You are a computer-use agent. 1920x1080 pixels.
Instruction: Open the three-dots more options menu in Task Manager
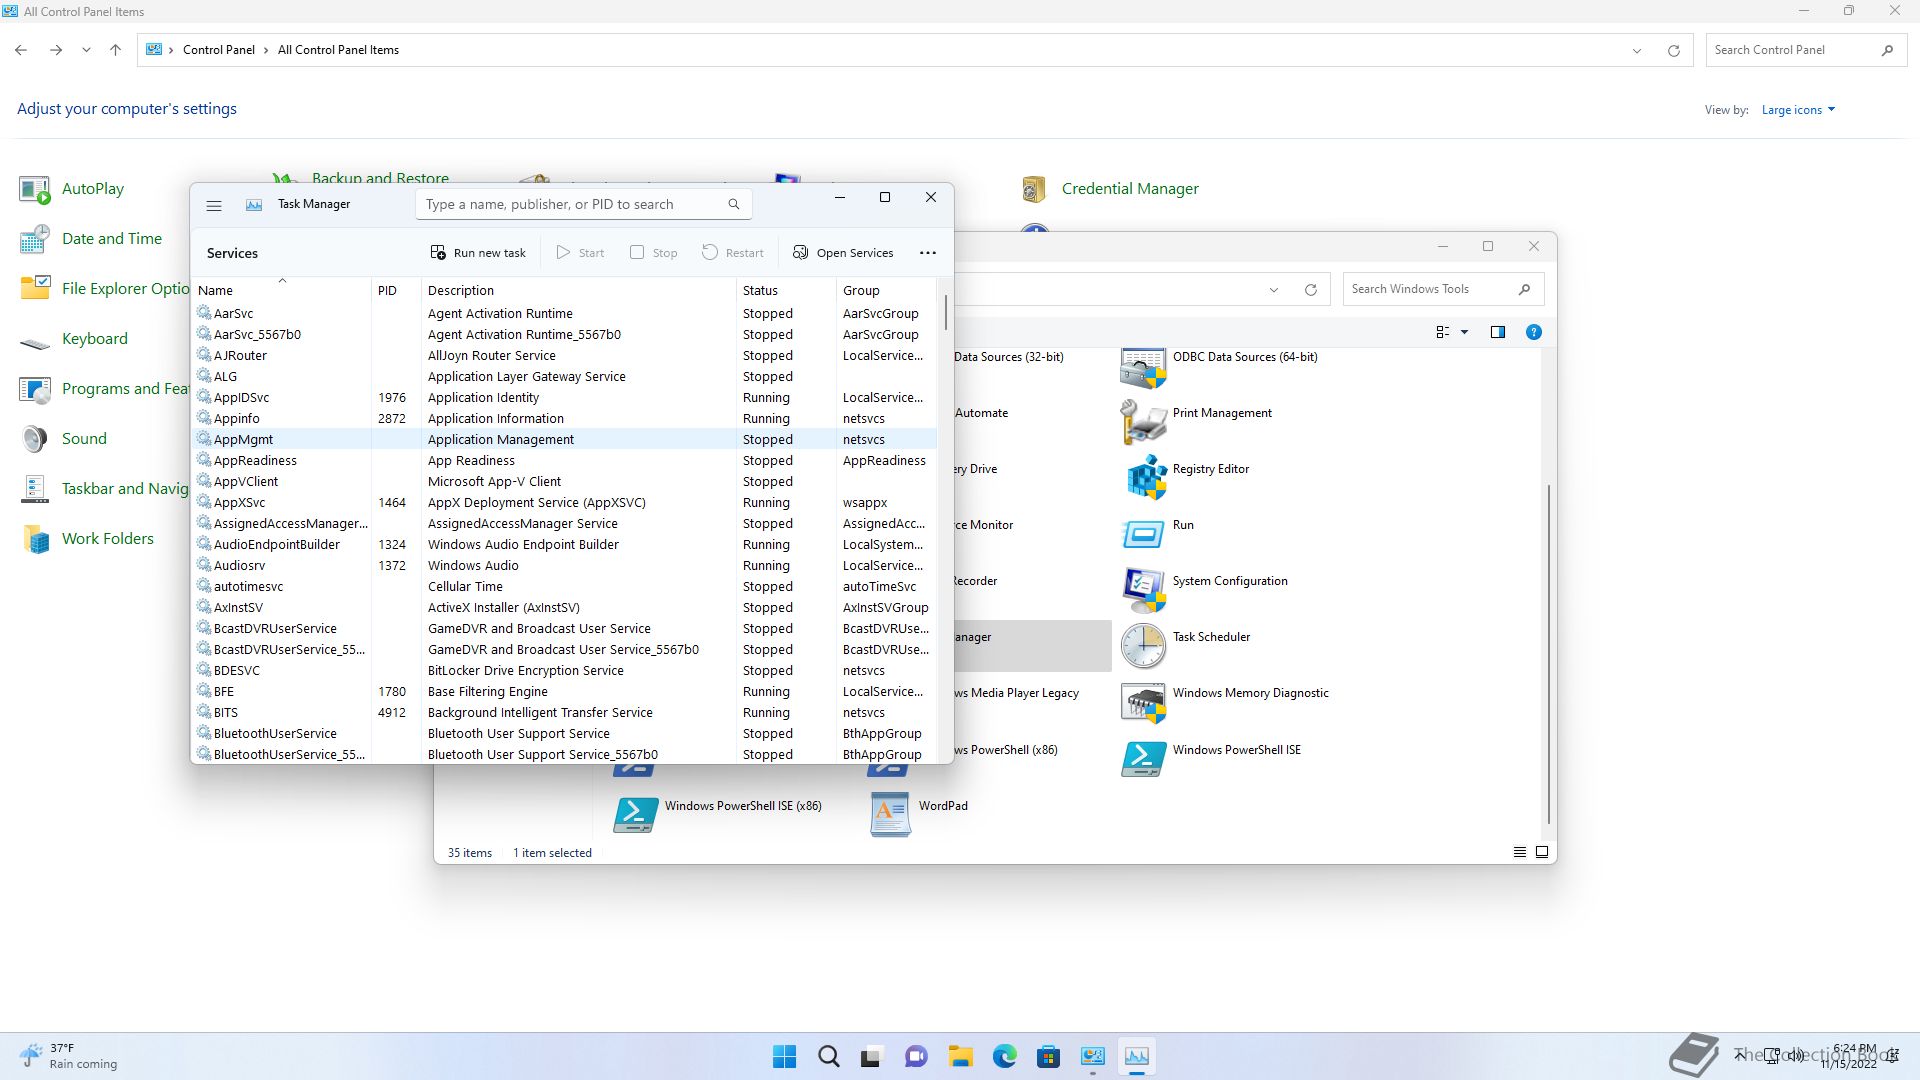[x=928, y=253]
